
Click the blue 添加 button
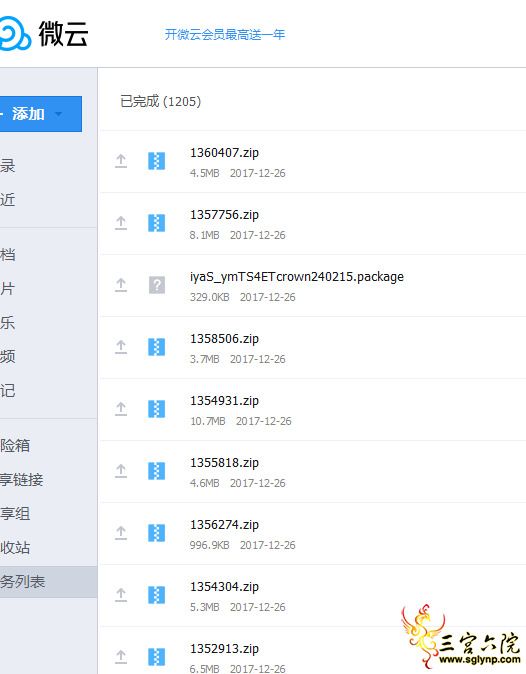coord(41,114)
